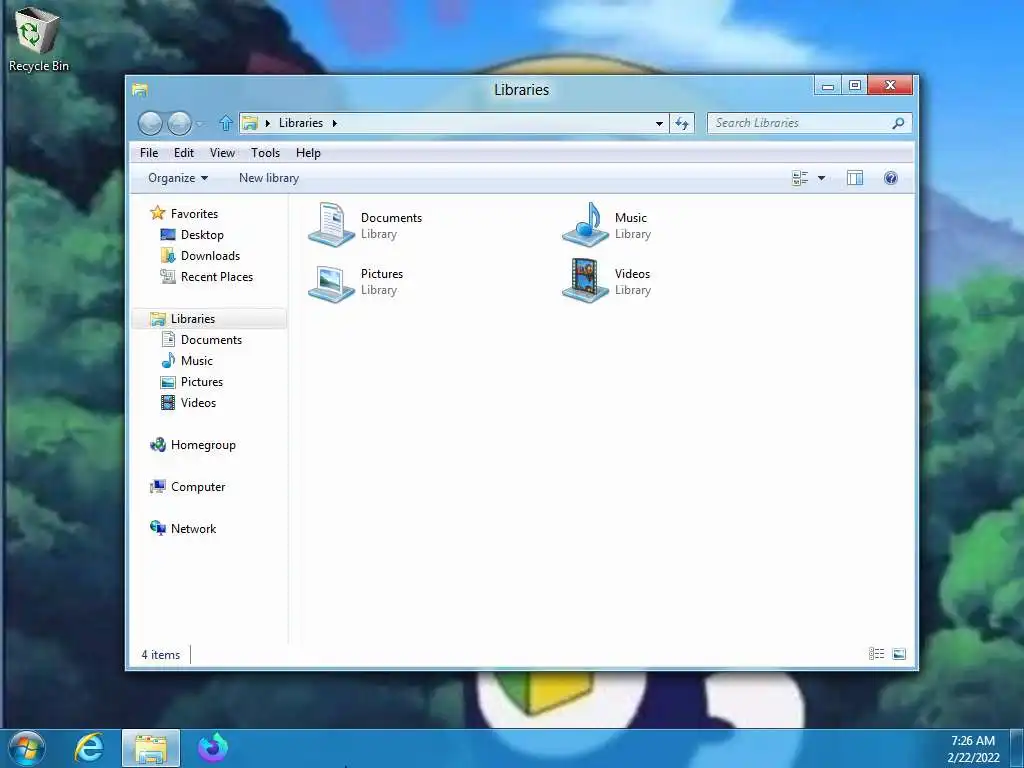This screenshot has height=768, width=1024.
Task: Click the Start button orb
Action: (x=26, y=748)
